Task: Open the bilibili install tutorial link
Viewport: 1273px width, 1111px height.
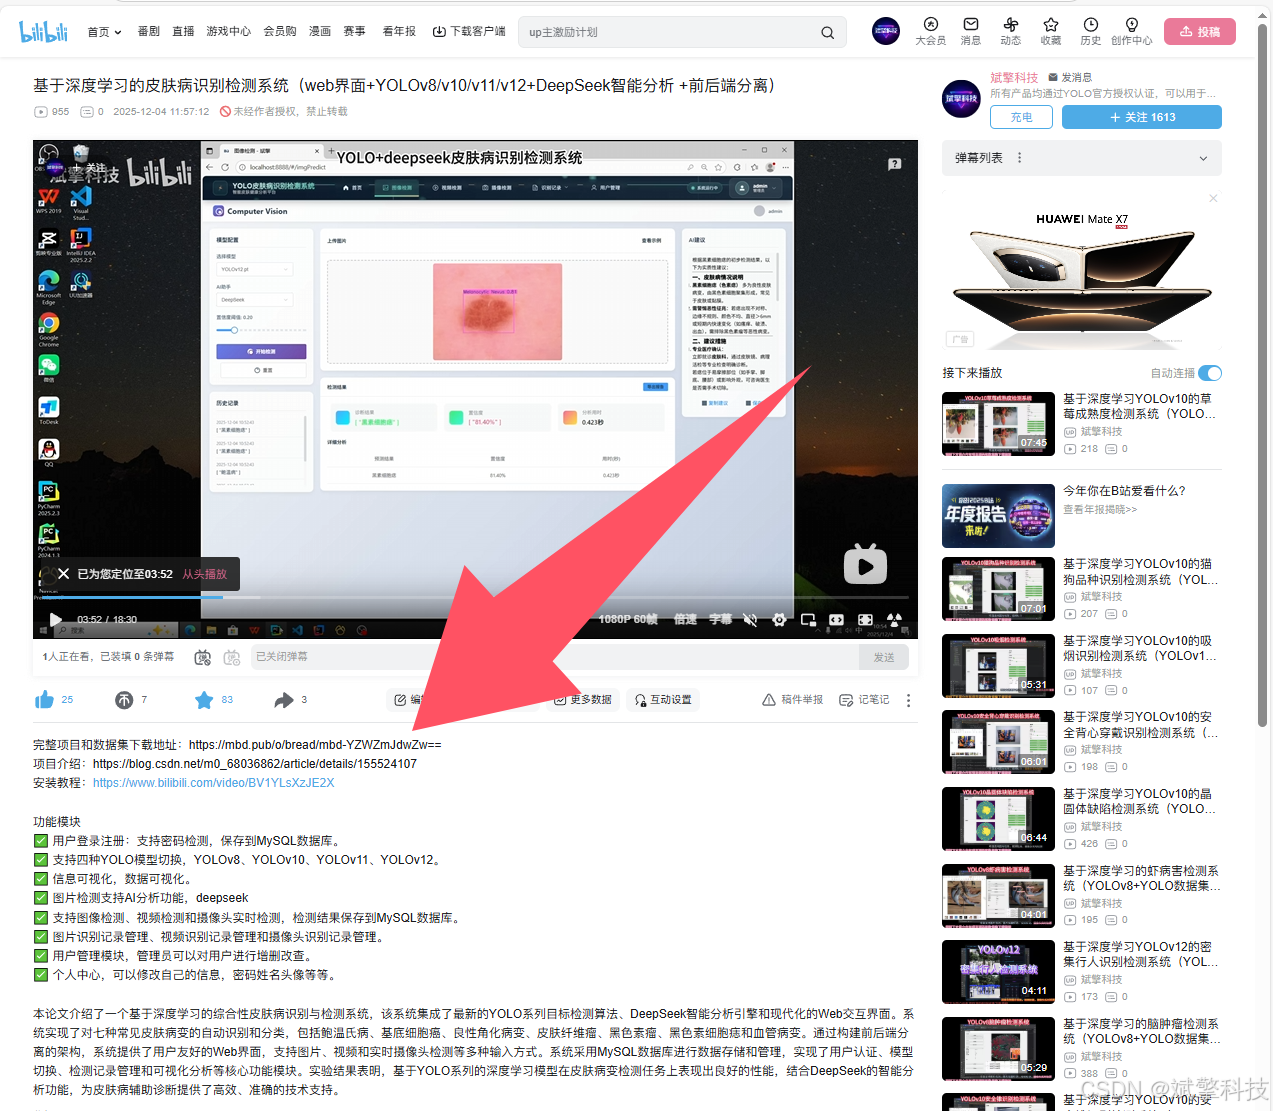Action: coord(213,783)
